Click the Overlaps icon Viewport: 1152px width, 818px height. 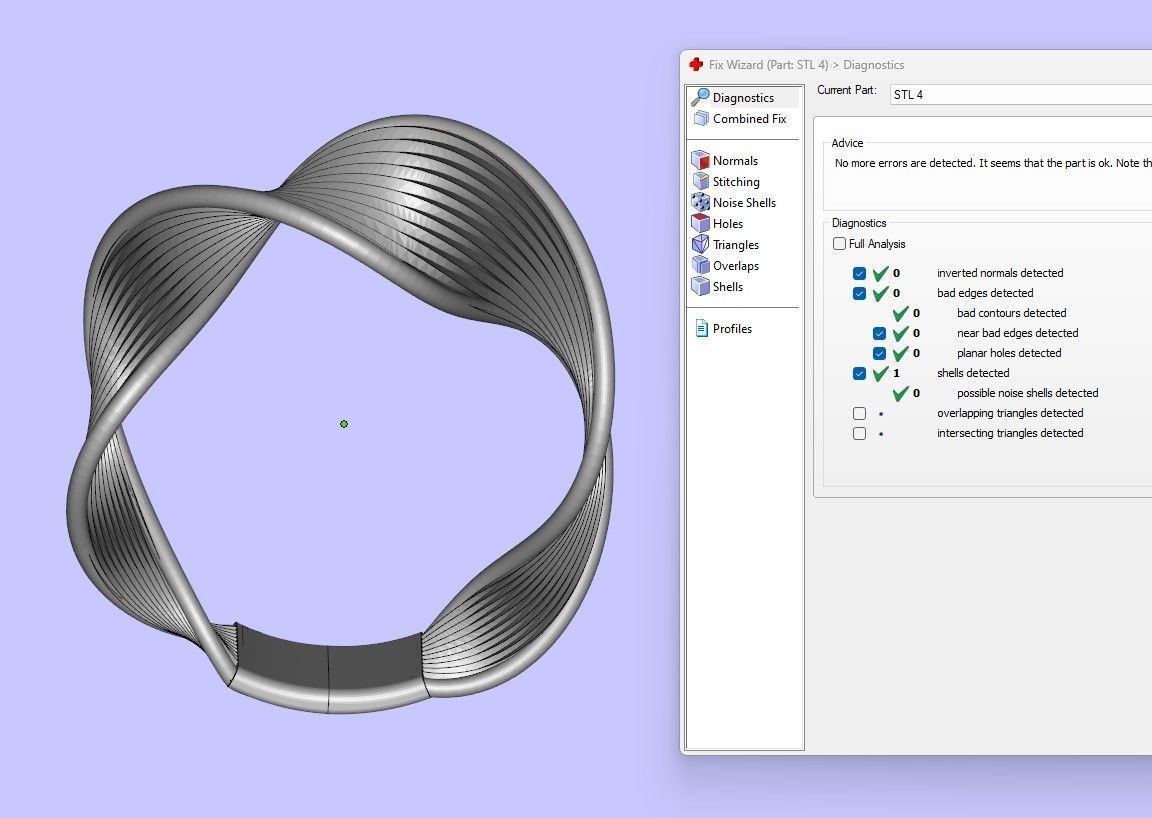(700, 265)
